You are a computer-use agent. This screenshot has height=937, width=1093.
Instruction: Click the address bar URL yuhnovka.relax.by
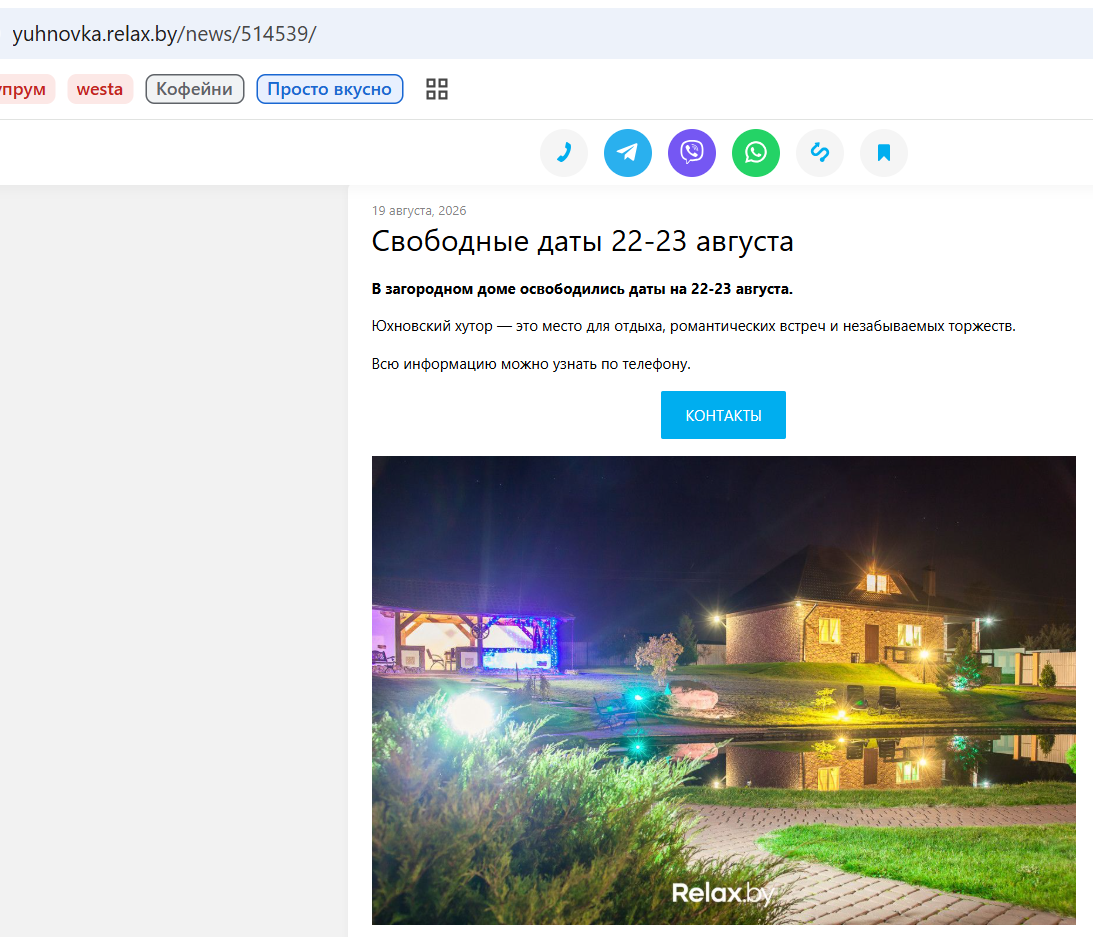point(165,33)
